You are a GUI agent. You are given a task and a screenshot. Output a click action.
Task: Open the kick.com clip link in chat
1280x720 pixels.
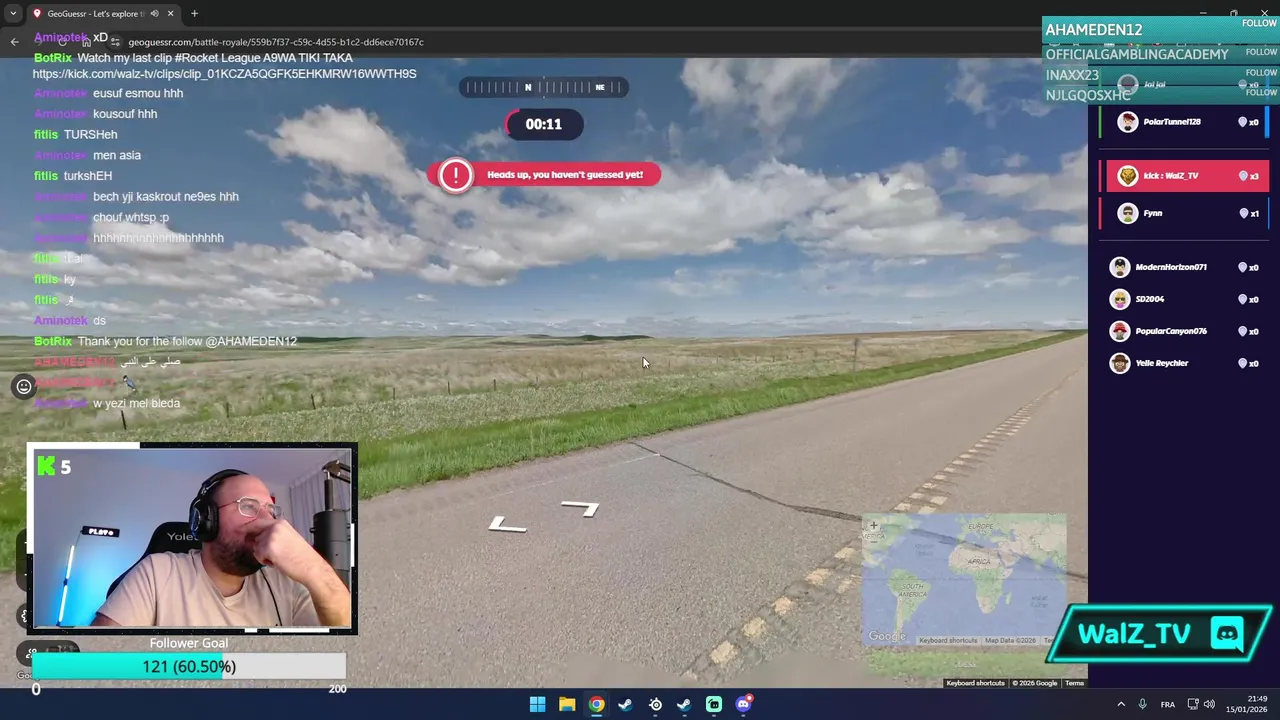point(224,74)
